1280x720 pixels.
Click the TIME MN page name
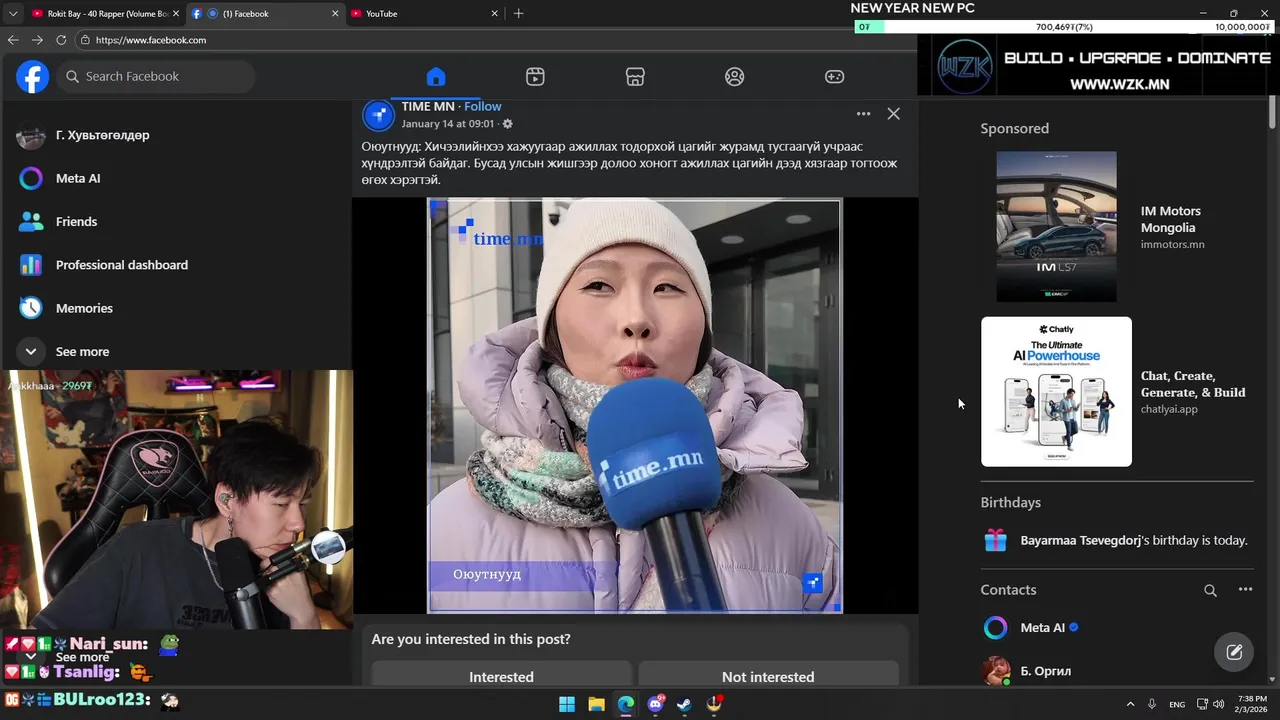pyautogui.click(x=428, y=107)
